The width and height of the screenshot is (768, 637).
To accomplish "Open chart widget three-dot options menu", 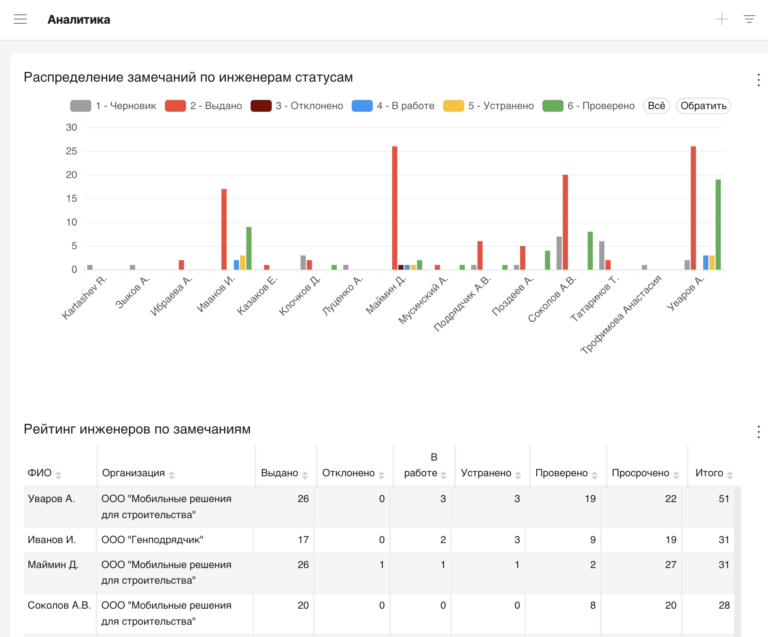I will 758,81.
